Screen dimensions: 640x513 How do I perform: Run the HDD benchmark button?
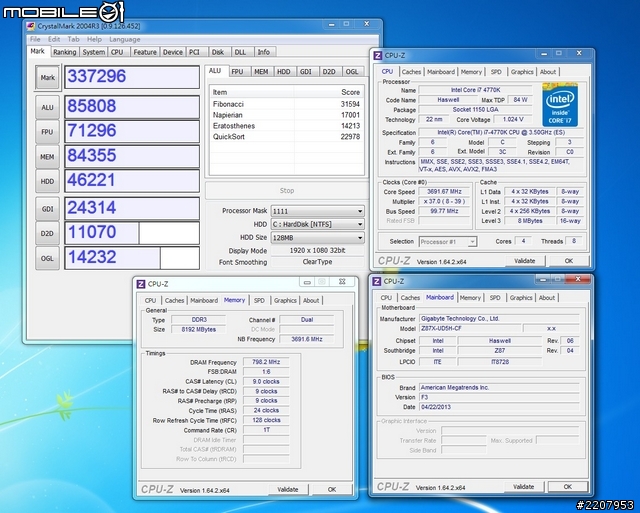click(x=47, y=181)
